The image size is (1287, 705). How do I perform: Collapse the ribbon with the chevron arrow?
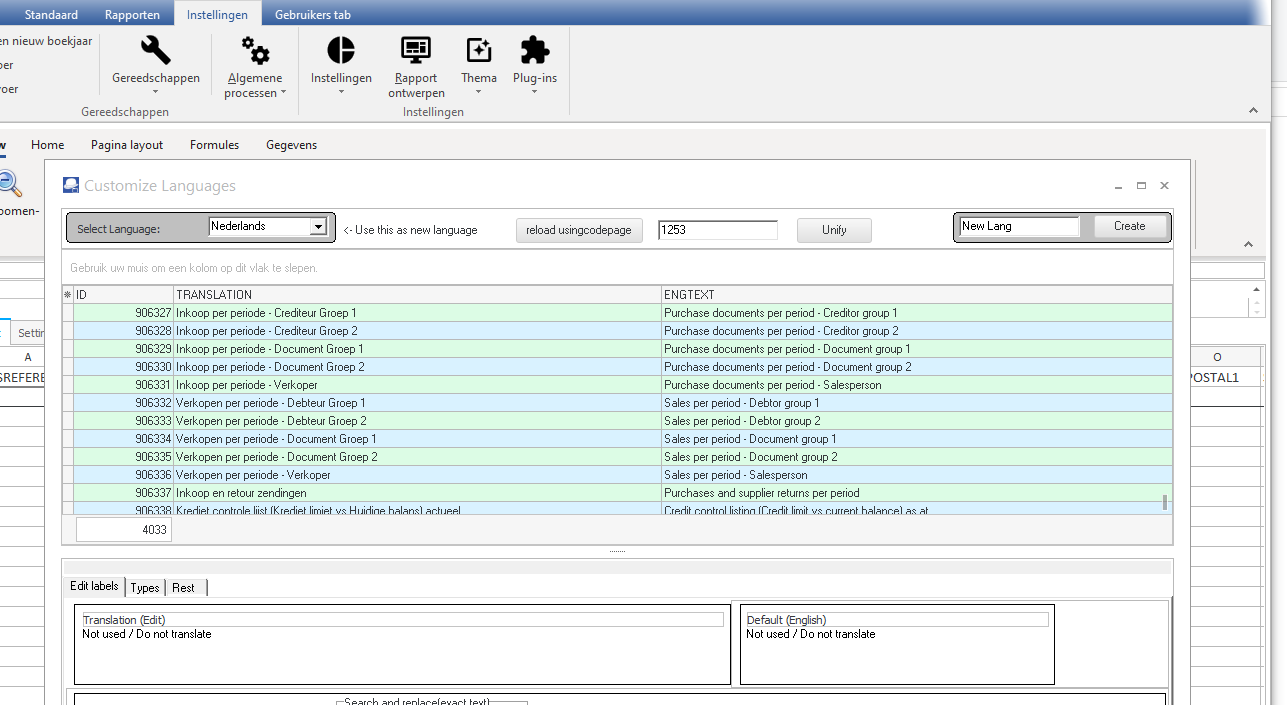(1254, 110)
